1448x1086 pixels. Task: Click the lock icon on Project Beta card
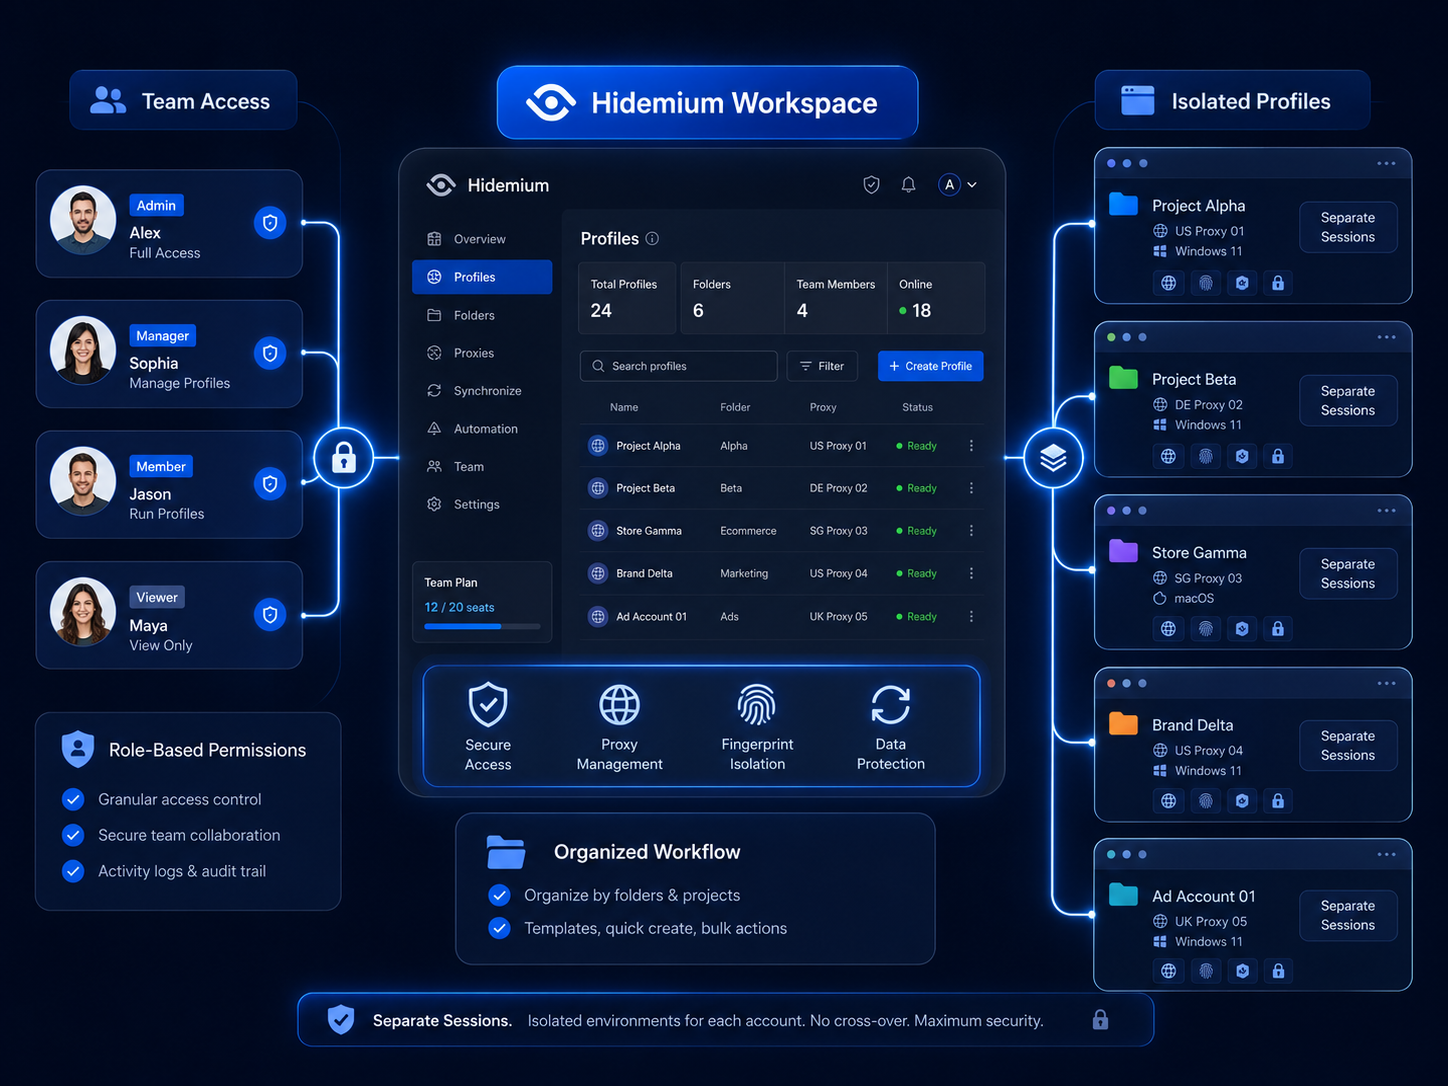(x=1278, y=456)
